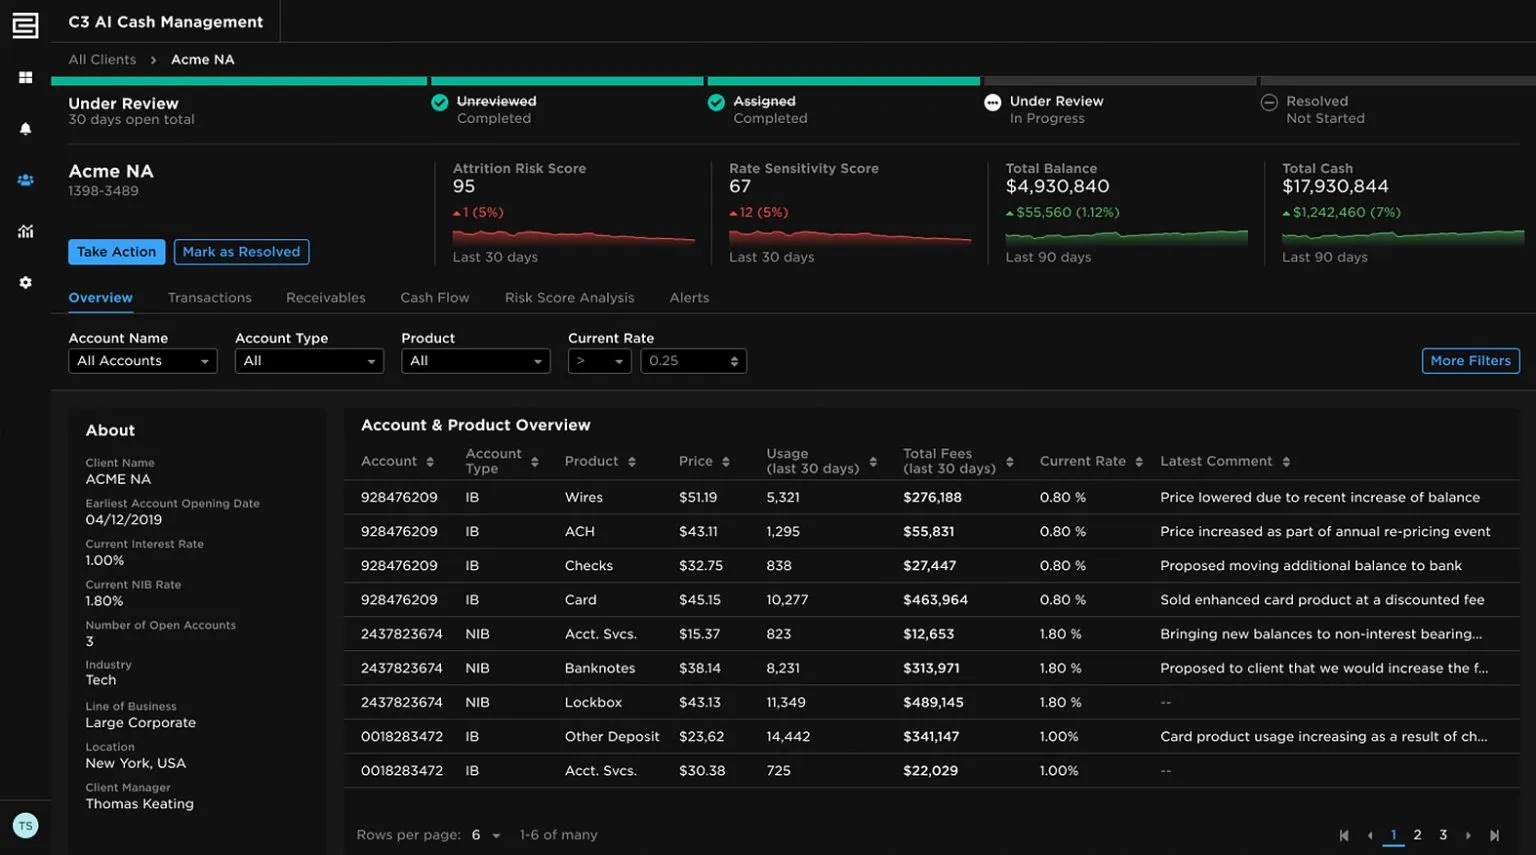Screen dimensions: 1536x855
Task: Select the Wires product row
Action: pyautogui.click(x=932, y=498)
